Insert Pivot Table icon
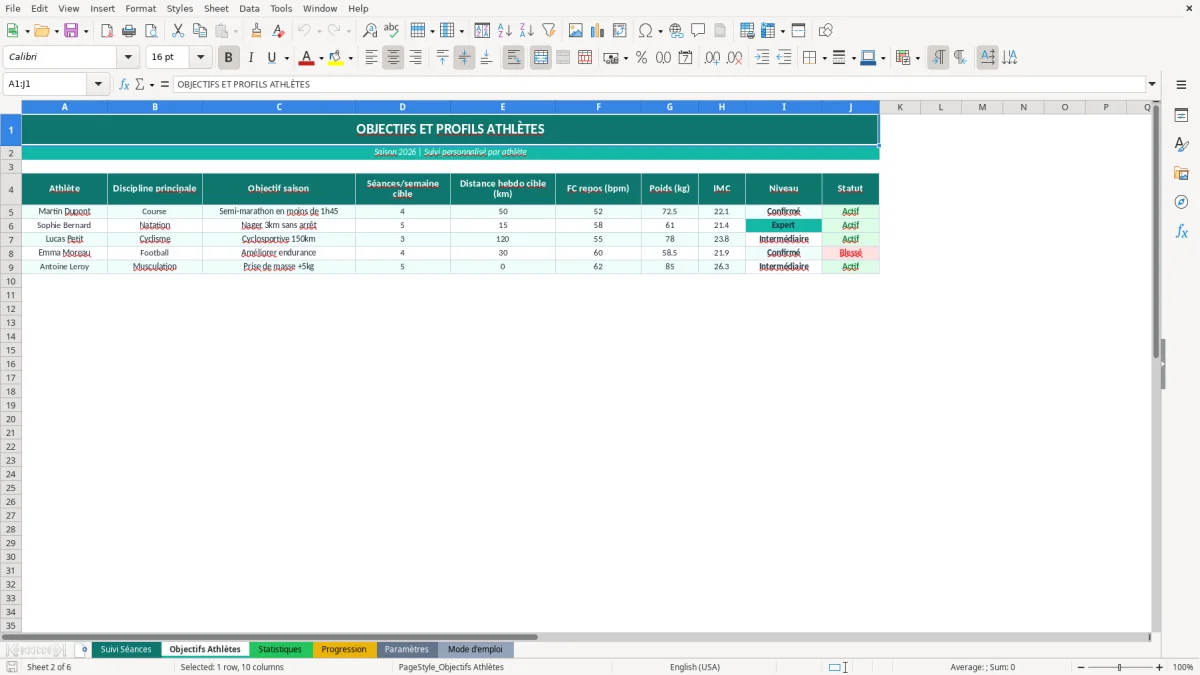This screenshot has height=675, width=1200. (x=620, y=31)
